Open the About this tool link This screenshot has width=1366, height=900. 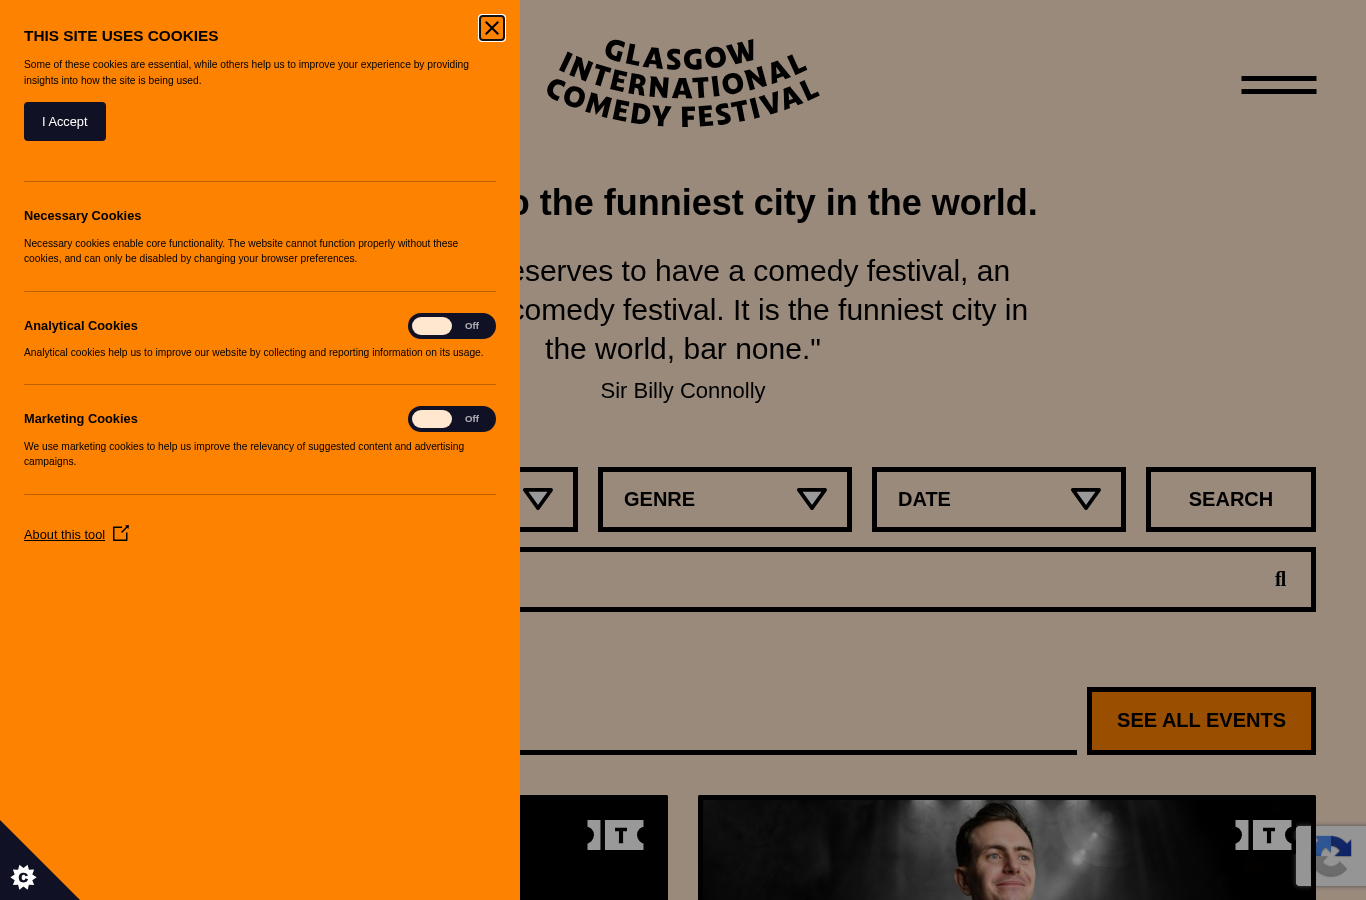point(64,535)
